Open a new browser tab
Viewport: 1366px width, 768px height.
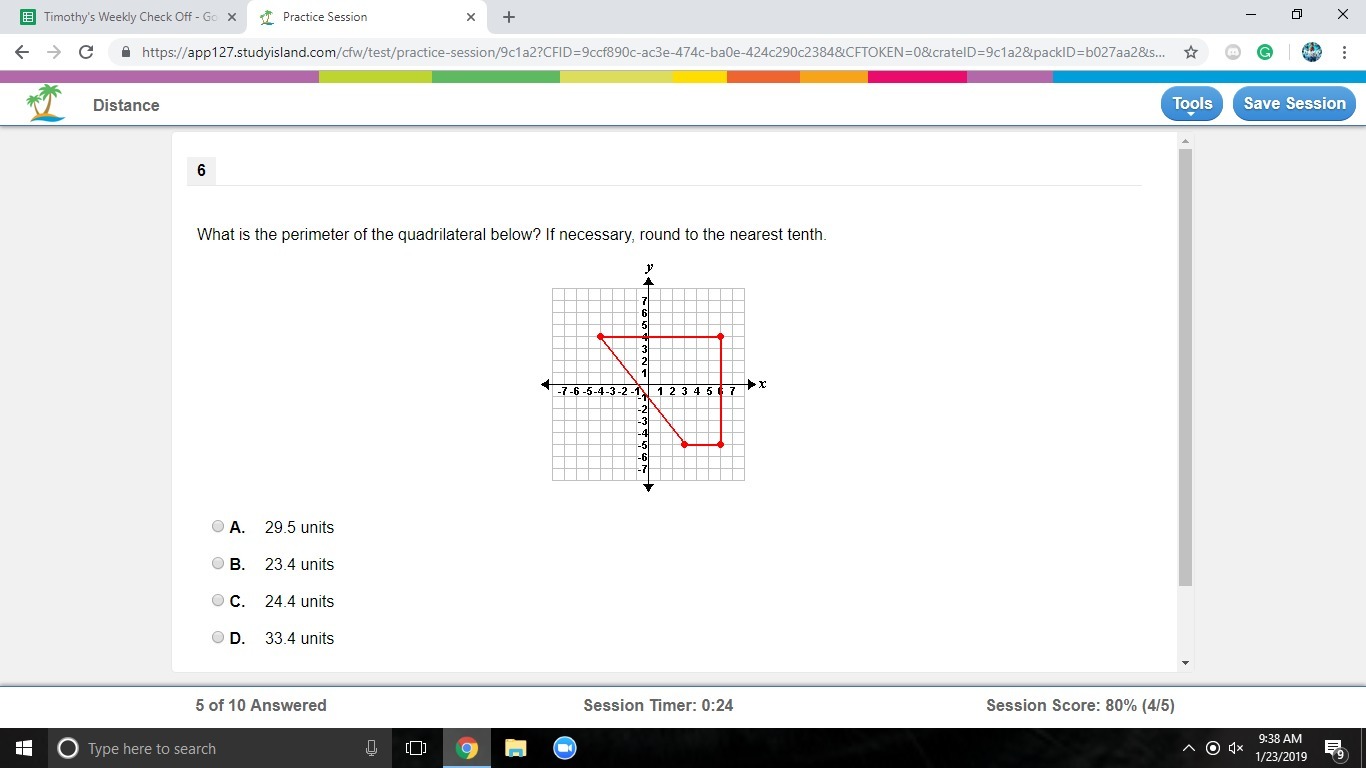(509, 17)
